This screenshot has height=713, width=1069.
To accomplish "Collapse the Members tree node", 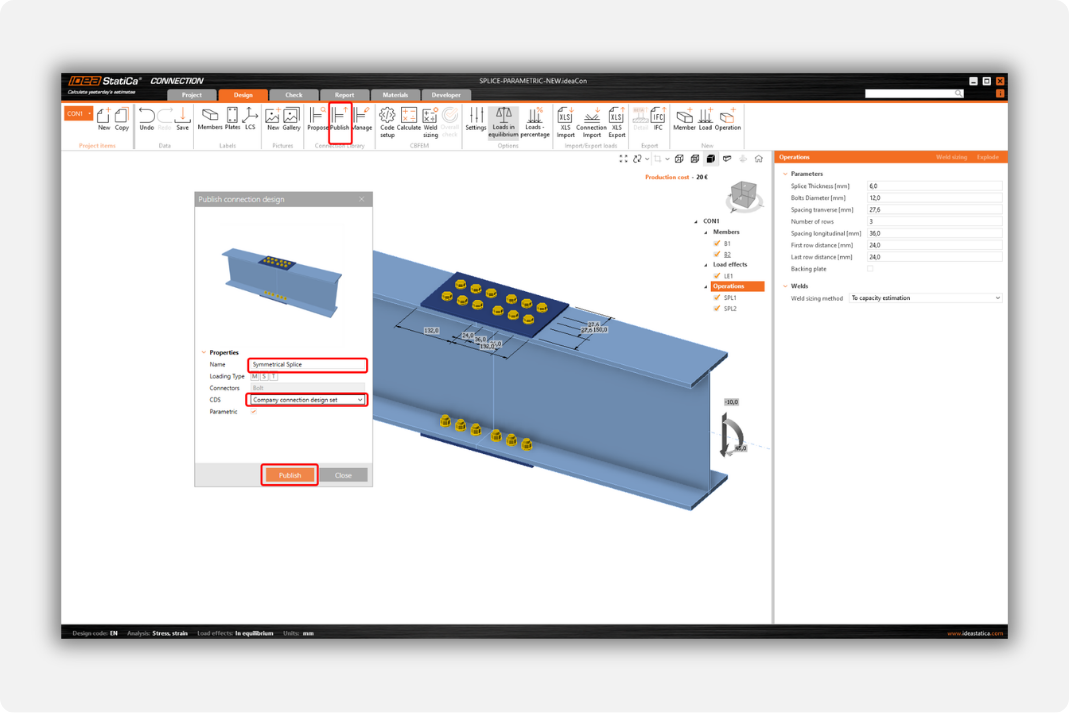I will (706, 232).
